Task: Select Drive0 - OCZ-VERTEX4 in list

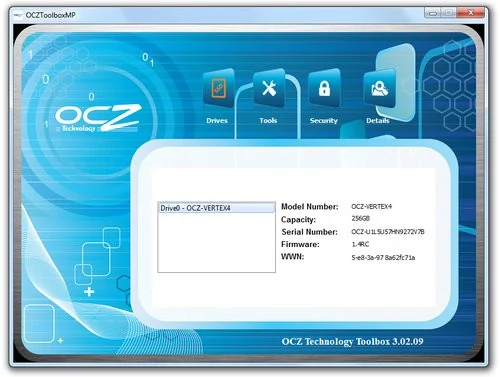Action: pyautogui.click(x=217, y=208)
